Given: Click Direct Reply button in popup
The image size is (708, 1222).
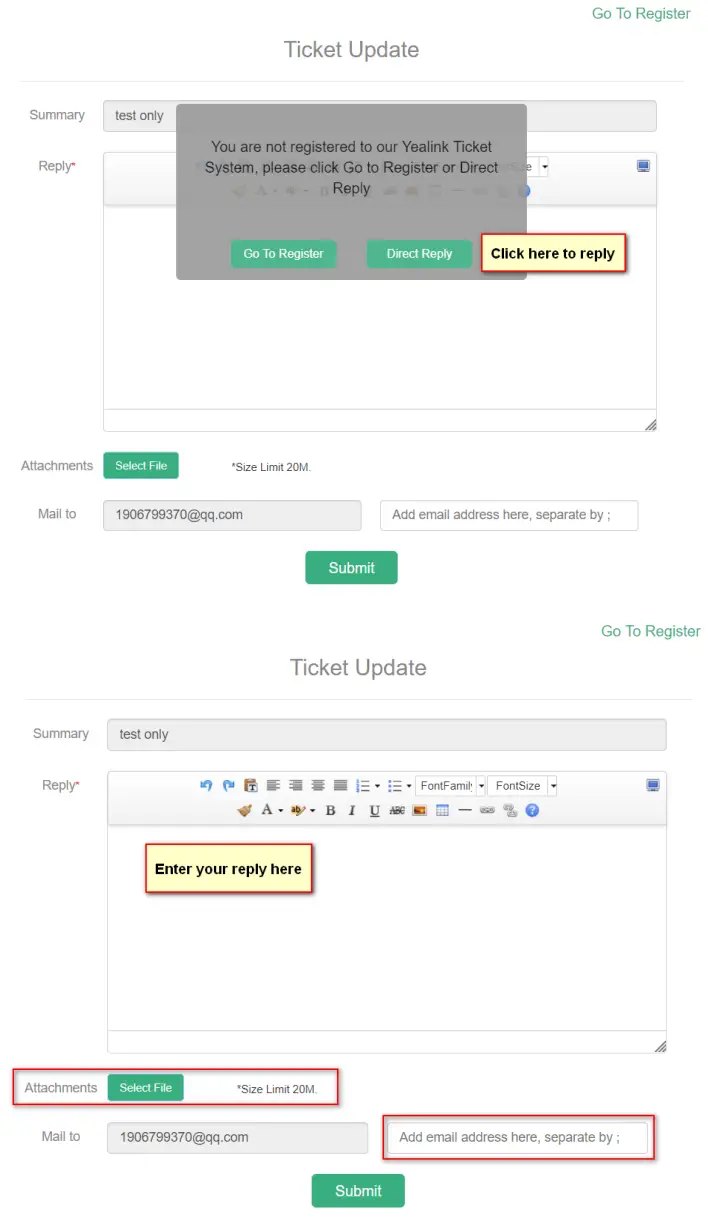Looking at the screenshot, I should coord(419,254).
